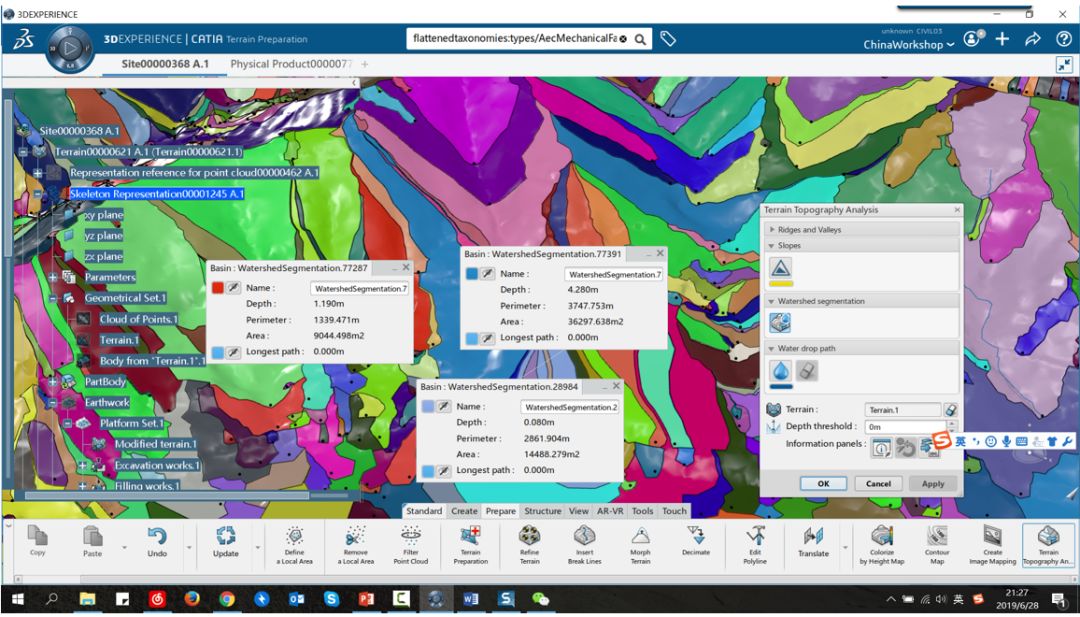Viewport: 1080px width, 617px height.
Task: Switch to the Structure tab
Action: (542, 511)
